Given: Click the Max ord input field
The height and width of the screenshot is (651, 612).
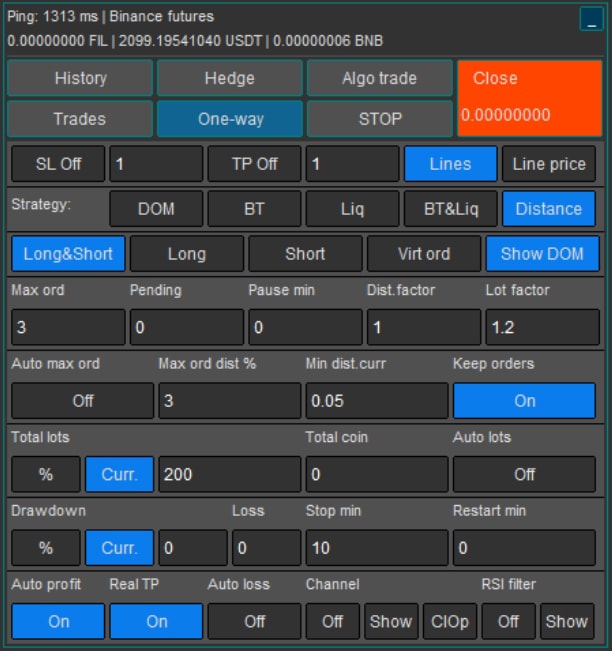Looking at the screenshot, I should point(68,327).
